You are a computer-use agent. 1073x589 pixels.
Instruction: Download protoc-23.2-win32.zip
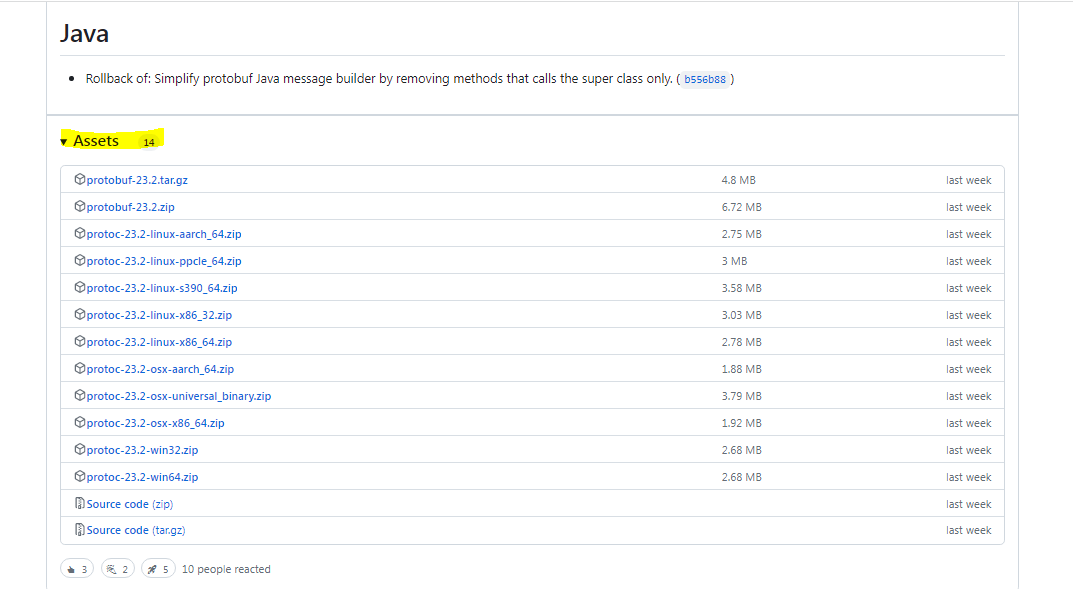[x=142, y=450]
